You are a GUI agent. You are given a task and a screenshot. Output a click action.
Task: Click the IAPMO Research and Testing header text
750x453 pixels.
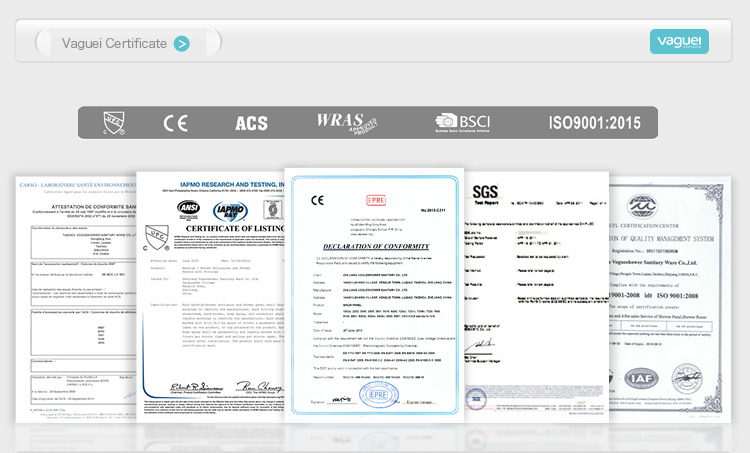coord(232,185)
